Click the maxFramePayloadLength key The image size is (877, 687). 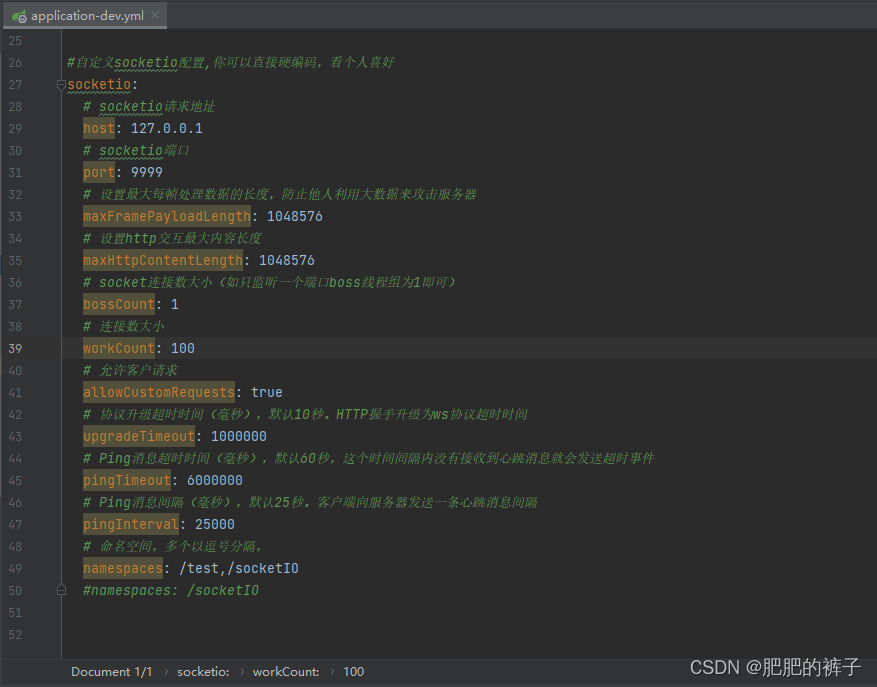click(x=167, y=217)
